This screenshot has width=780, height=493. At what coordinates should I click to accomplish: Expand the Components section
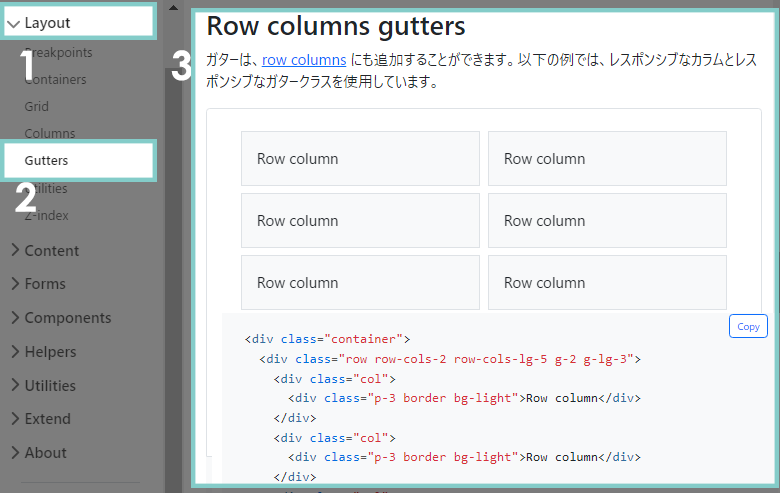[x=66, y=318]
